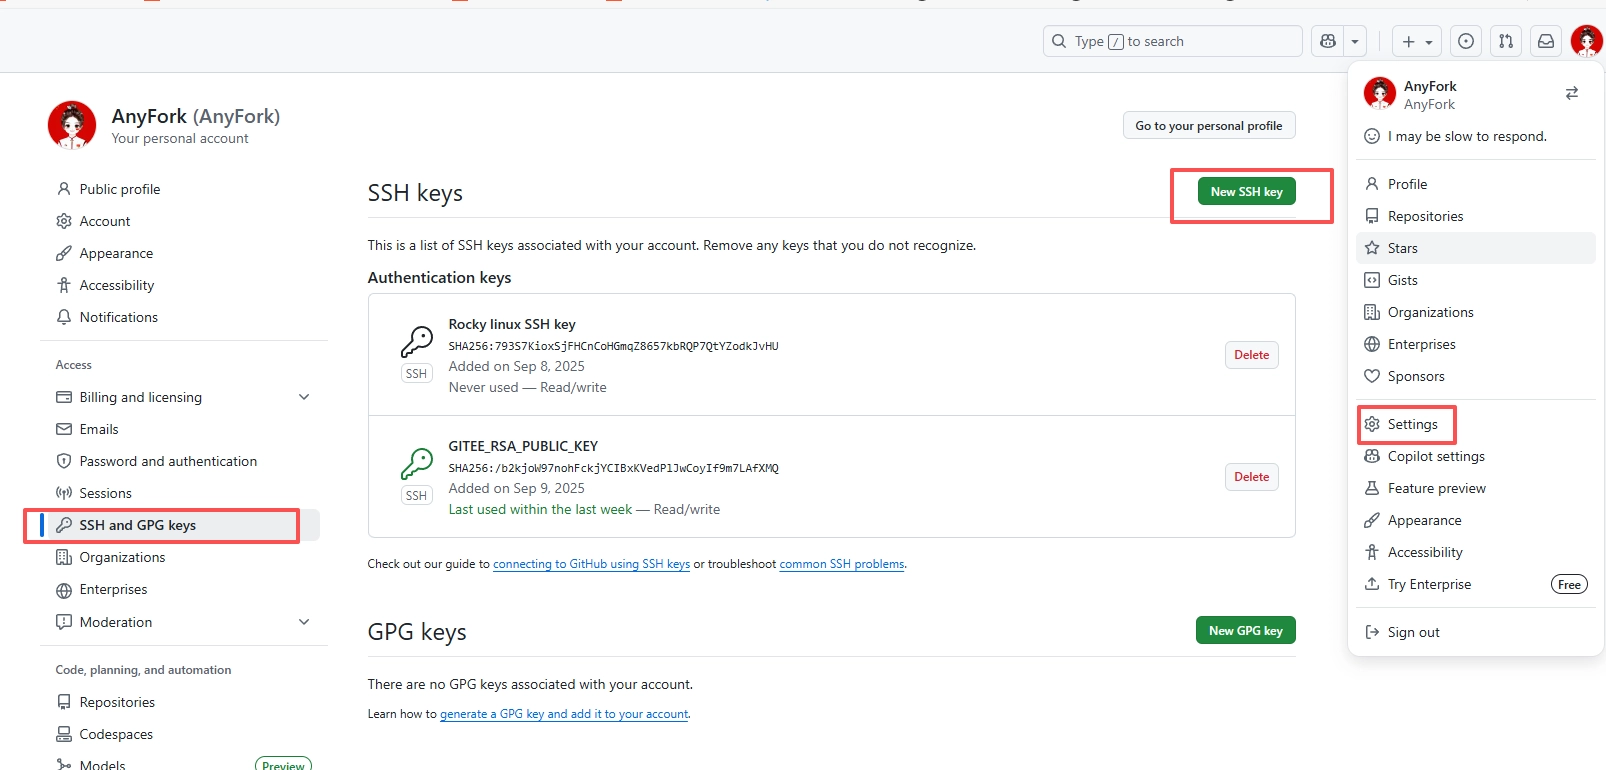Open SSH and GPG keys sidebar item
This screenshot has width=1606, height=770.
[x=137, y=525]
